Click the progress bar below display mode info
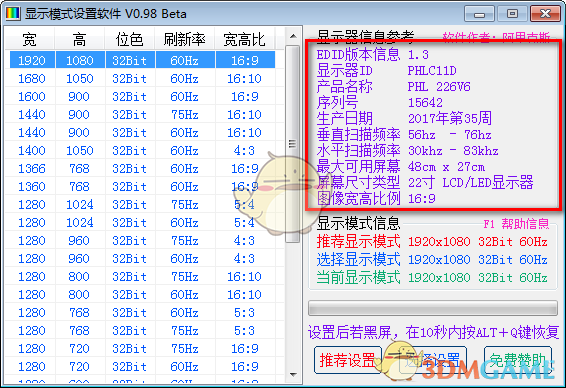This screenshot has width=566, height=388. [432, 308]
